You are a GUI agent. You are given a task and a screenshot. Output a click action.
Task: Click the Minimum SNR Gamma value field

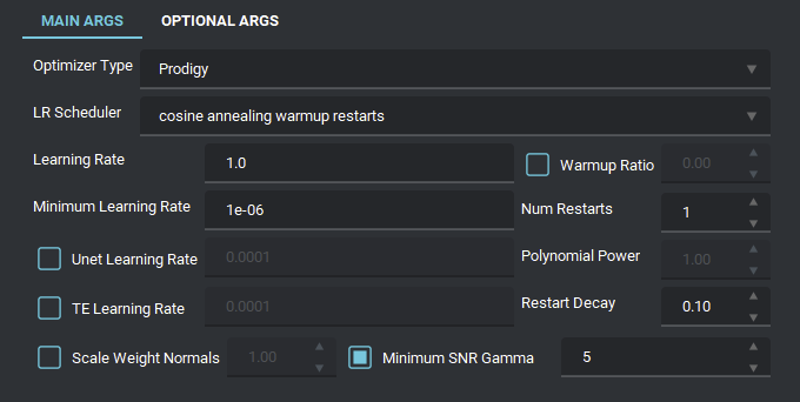(x=654, y=357)
